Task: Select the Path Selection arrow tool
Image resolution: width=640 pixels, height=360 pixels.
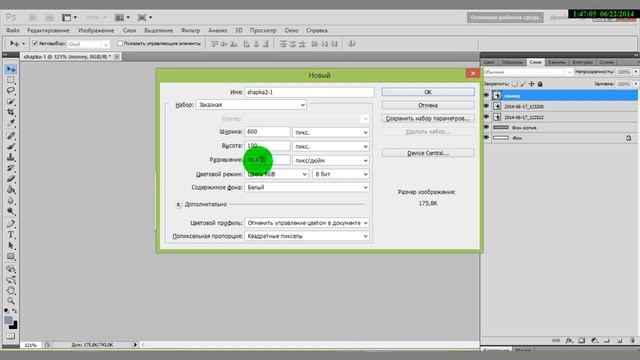Action: [x=11, y=246]
